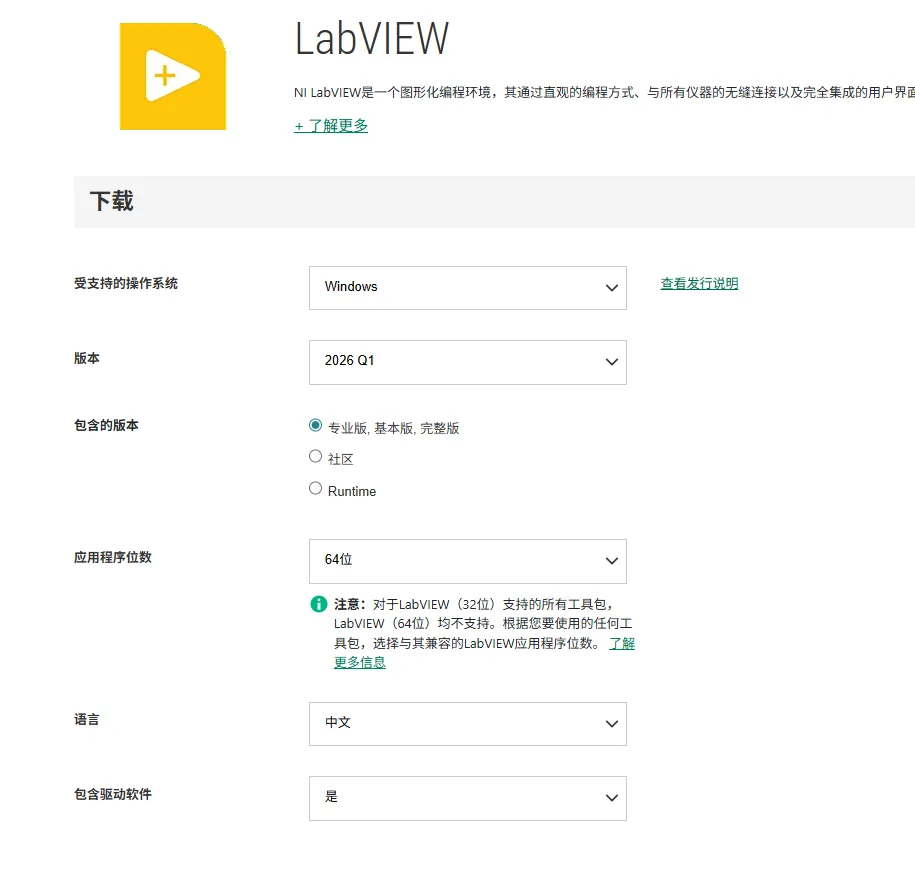Open the 应用程序位数 dropdown showing 64位

(x=467, y=561)
